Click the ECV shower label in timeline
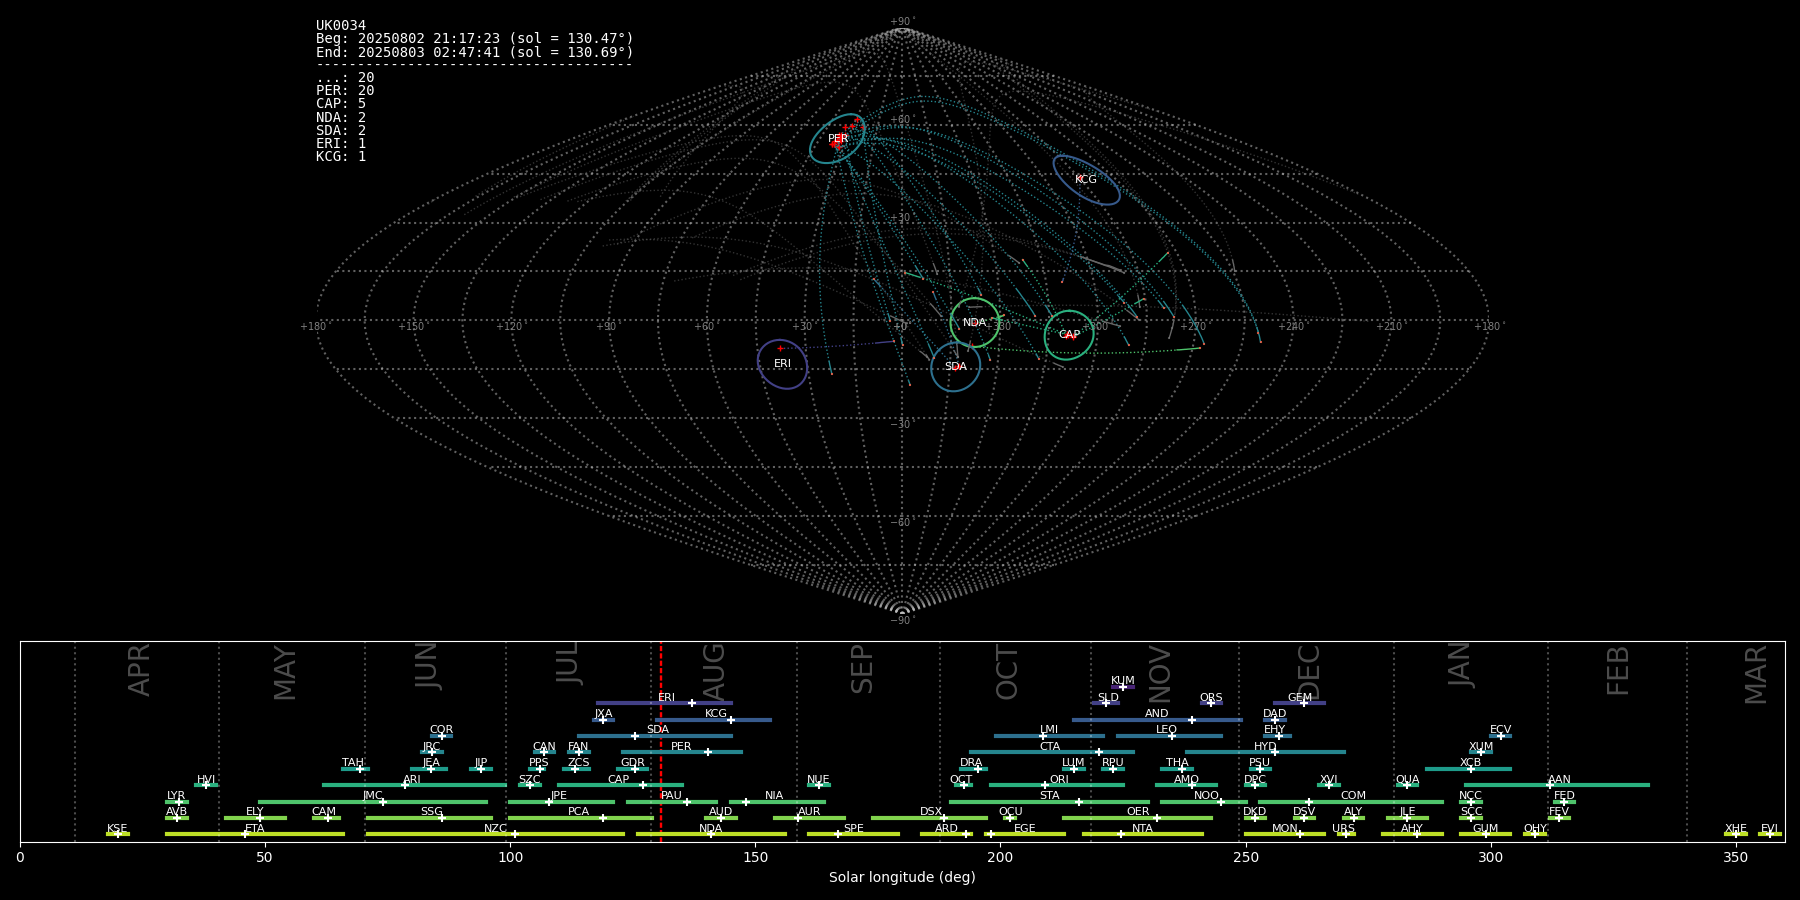 point(1500,730)
